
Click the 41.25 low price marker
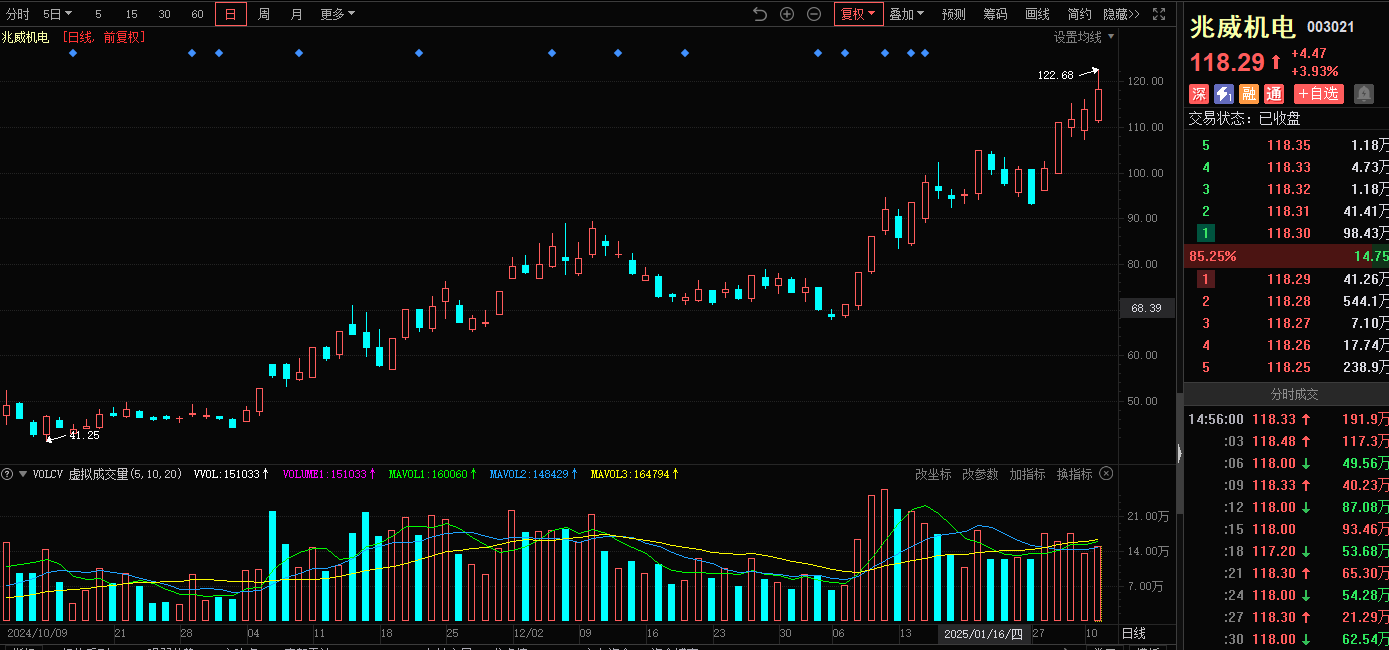[x=84, y=435]
